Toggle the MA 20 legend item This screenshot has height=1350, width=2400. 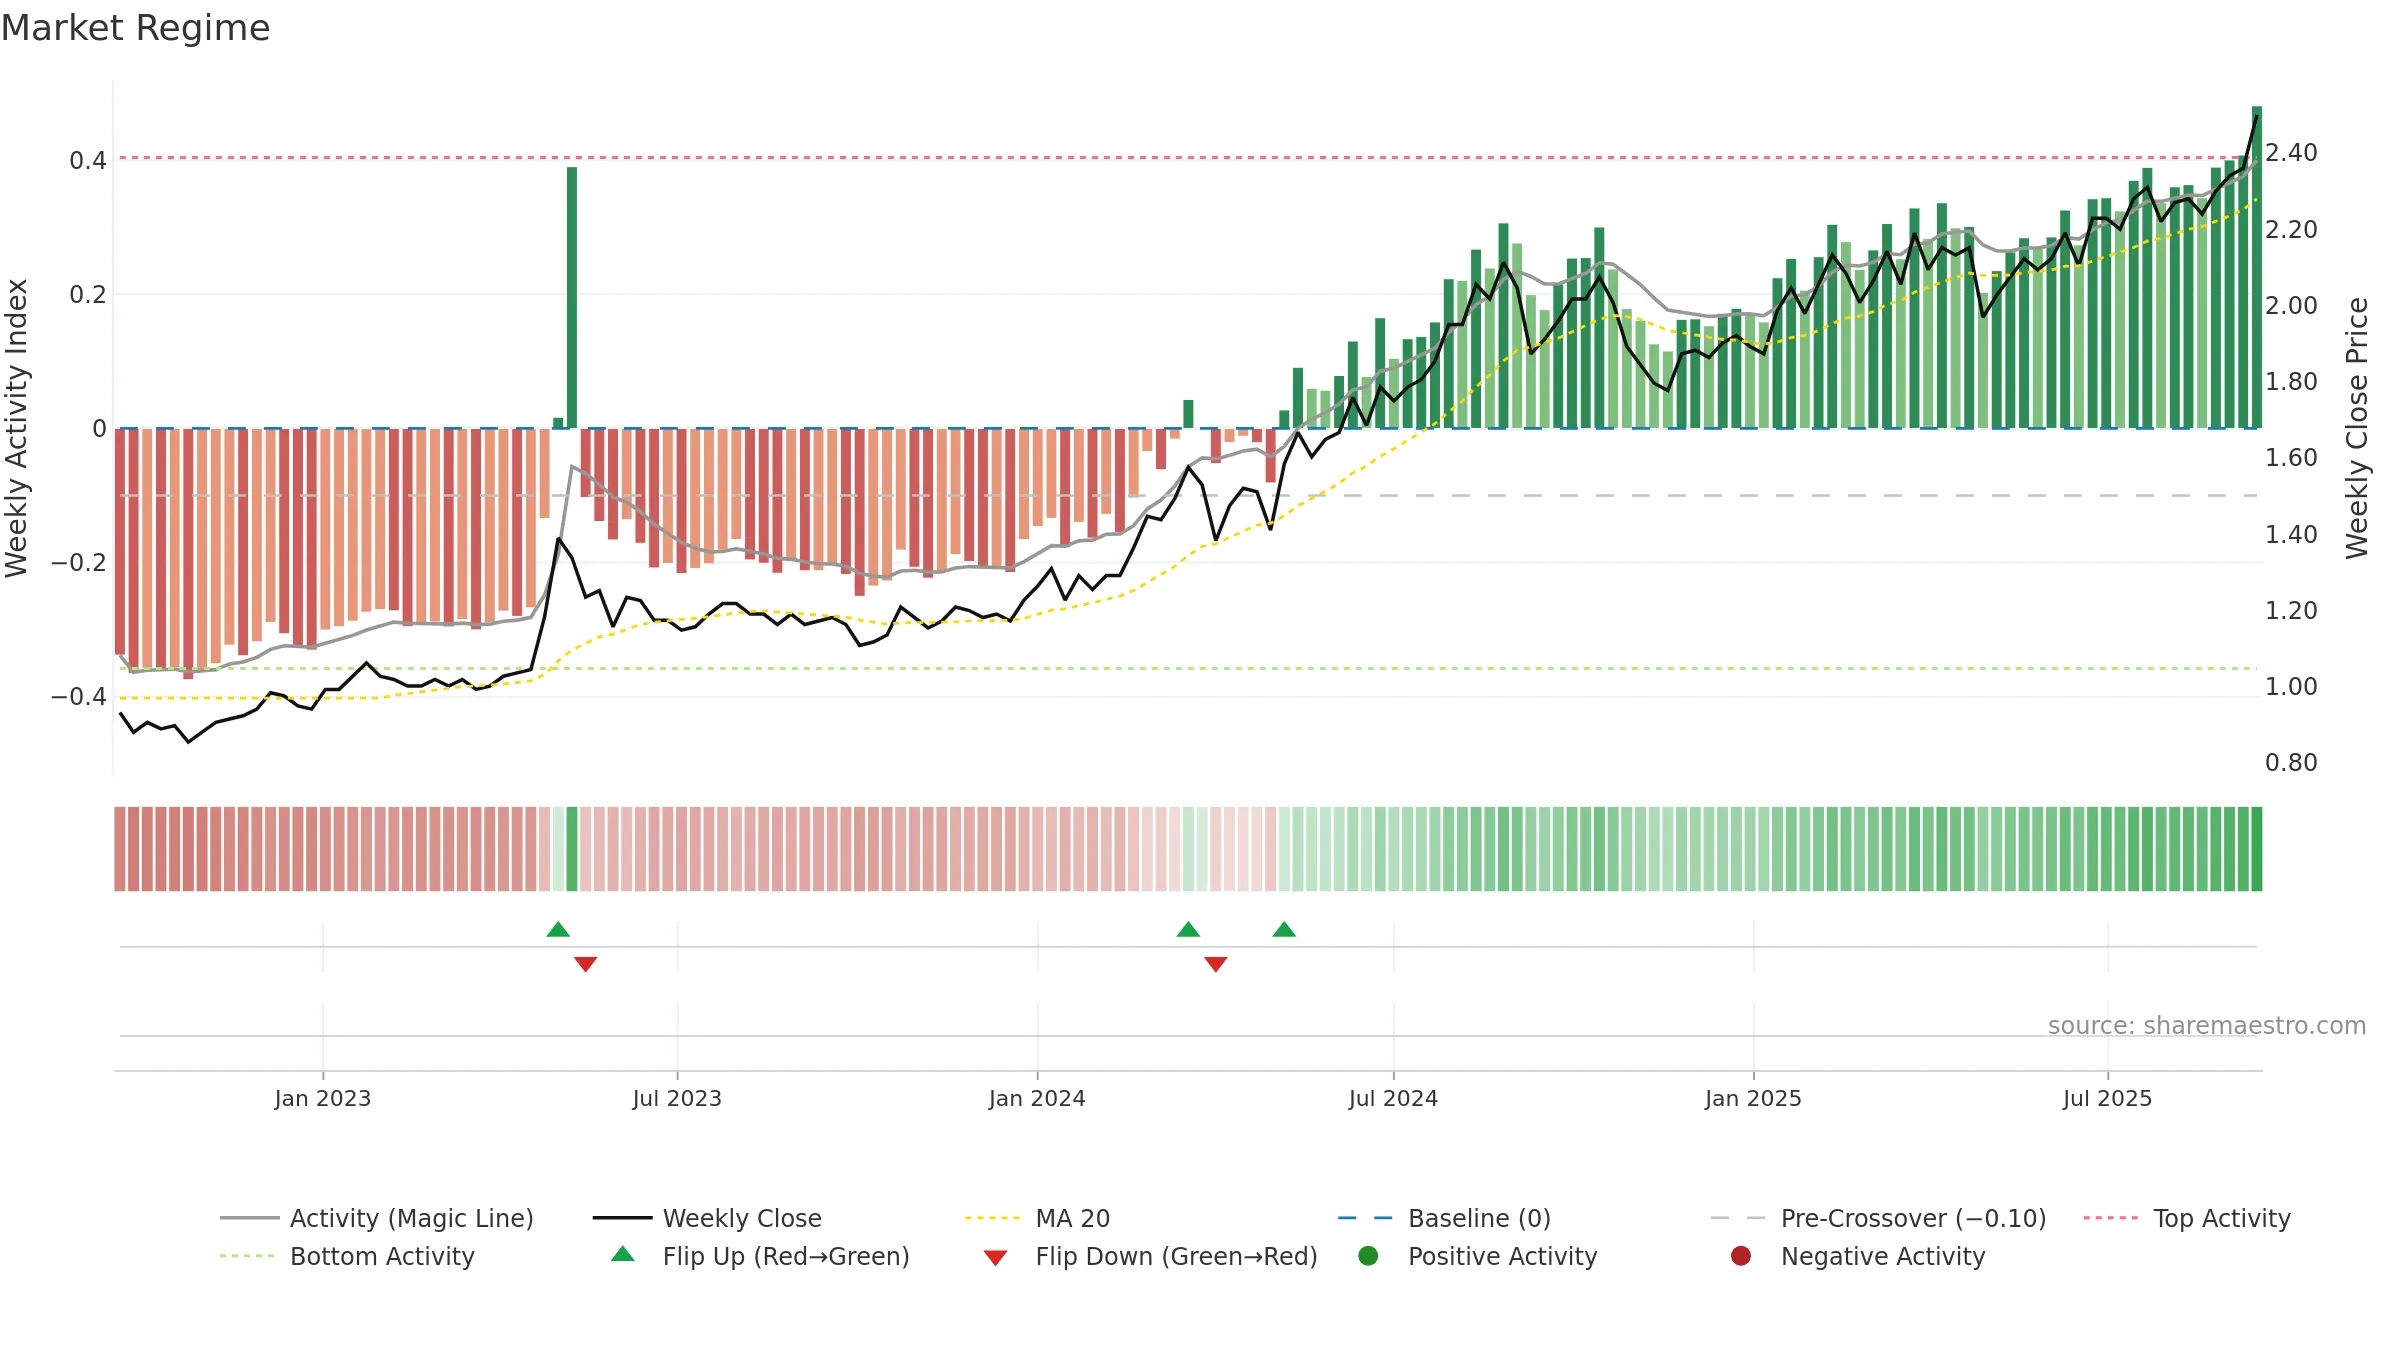click(x=1037, y=1218)
